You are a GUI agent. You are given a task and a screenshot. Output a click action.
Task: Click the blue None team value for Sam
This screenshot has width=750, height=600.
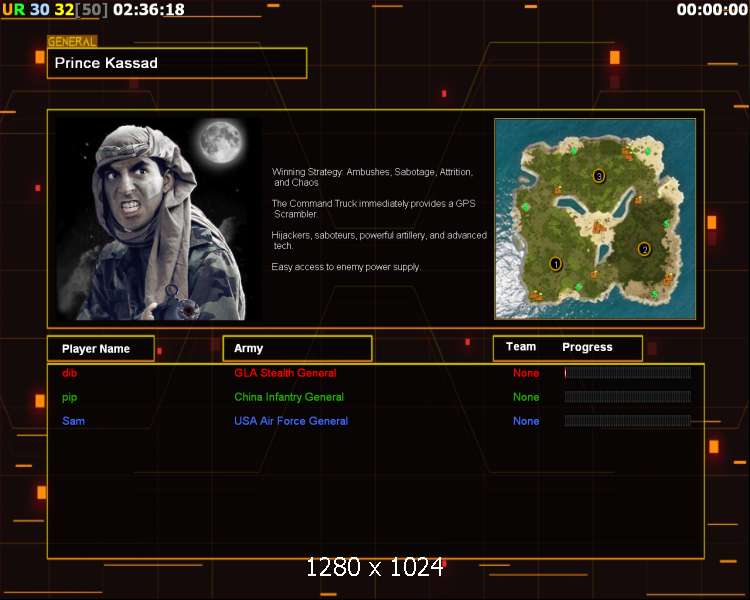click(x=526, y=421)
